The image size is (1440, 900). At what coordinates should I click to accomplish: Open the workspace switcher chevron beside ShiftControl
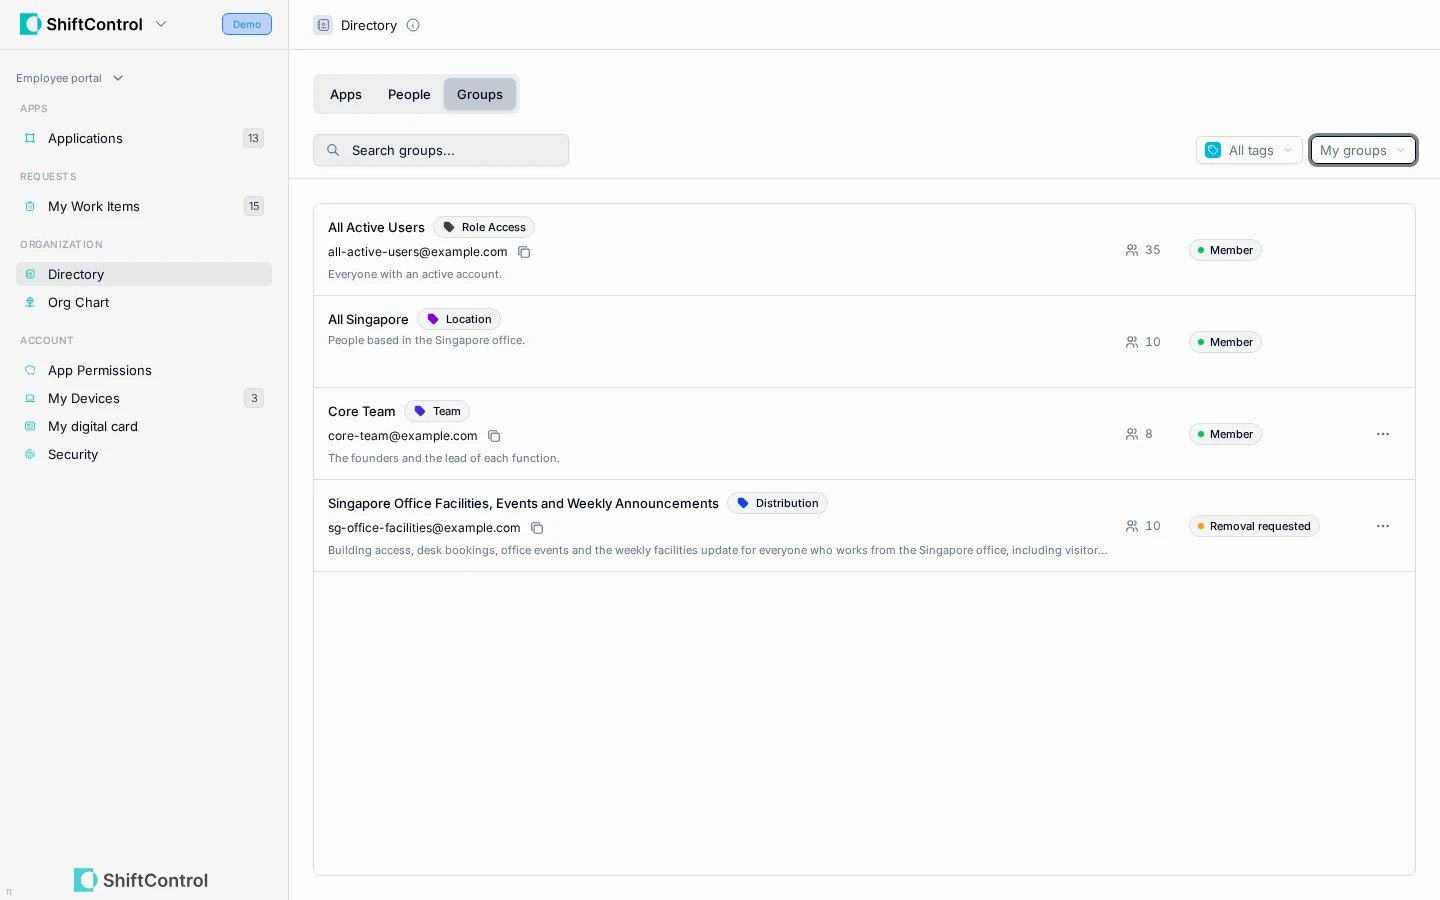[x=161, y=24]
